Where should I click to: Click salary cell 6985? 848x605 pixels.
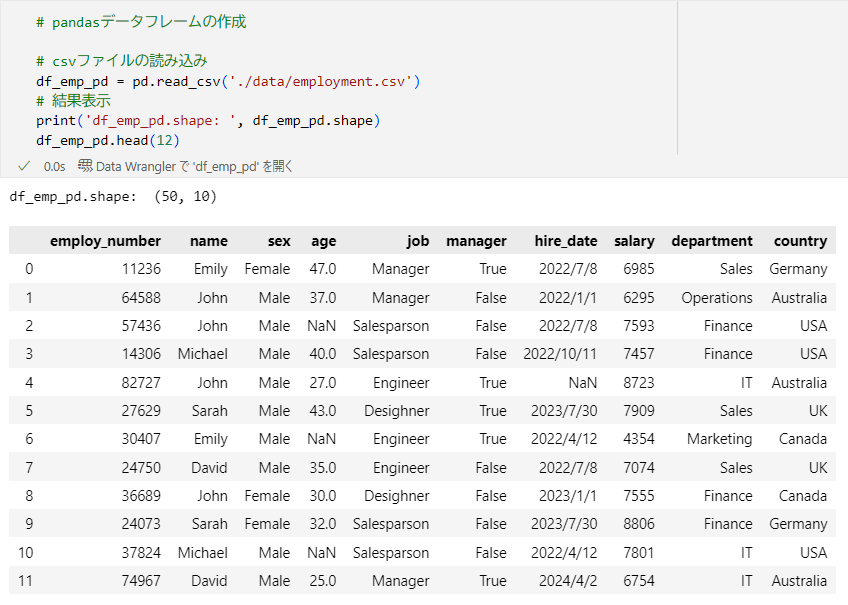pyautogui.click(x=639, y=269)
